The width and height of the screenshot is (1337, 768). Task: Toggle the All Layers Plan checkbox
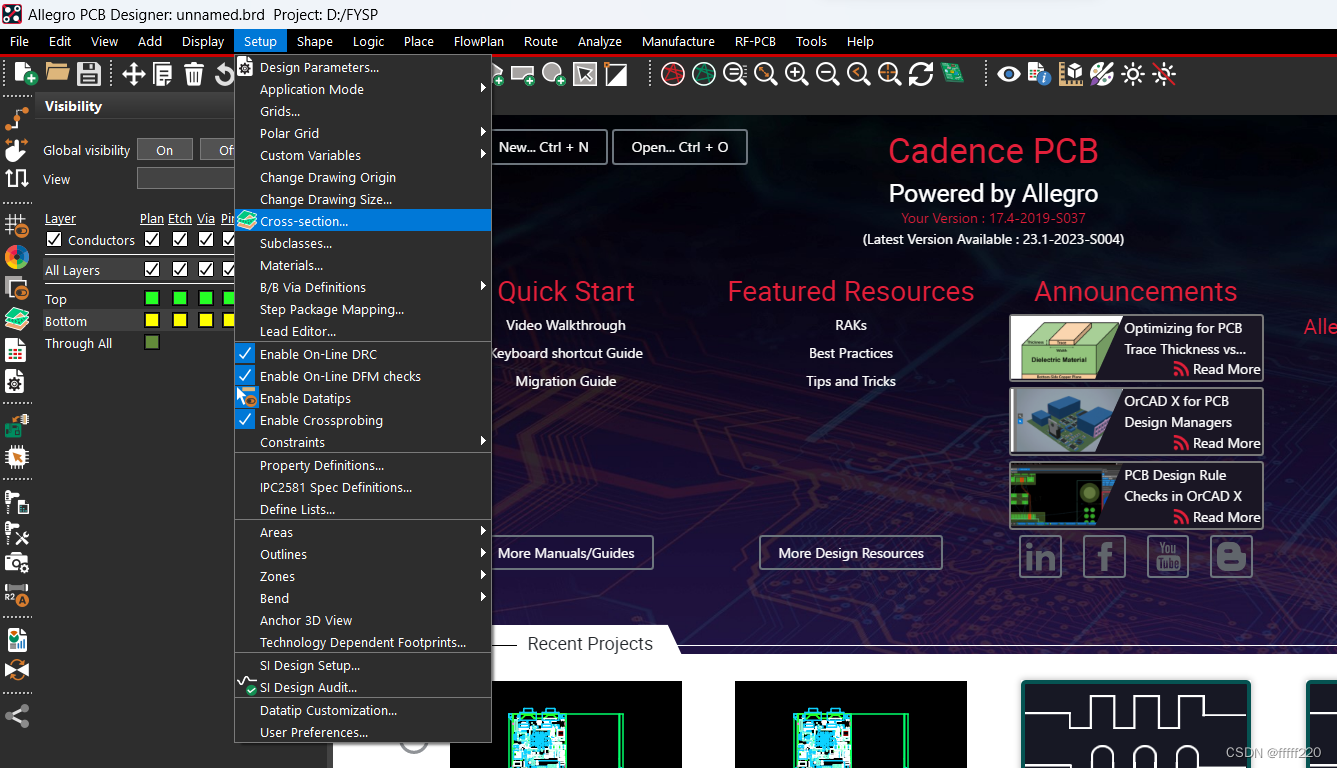tap(152, 270)
